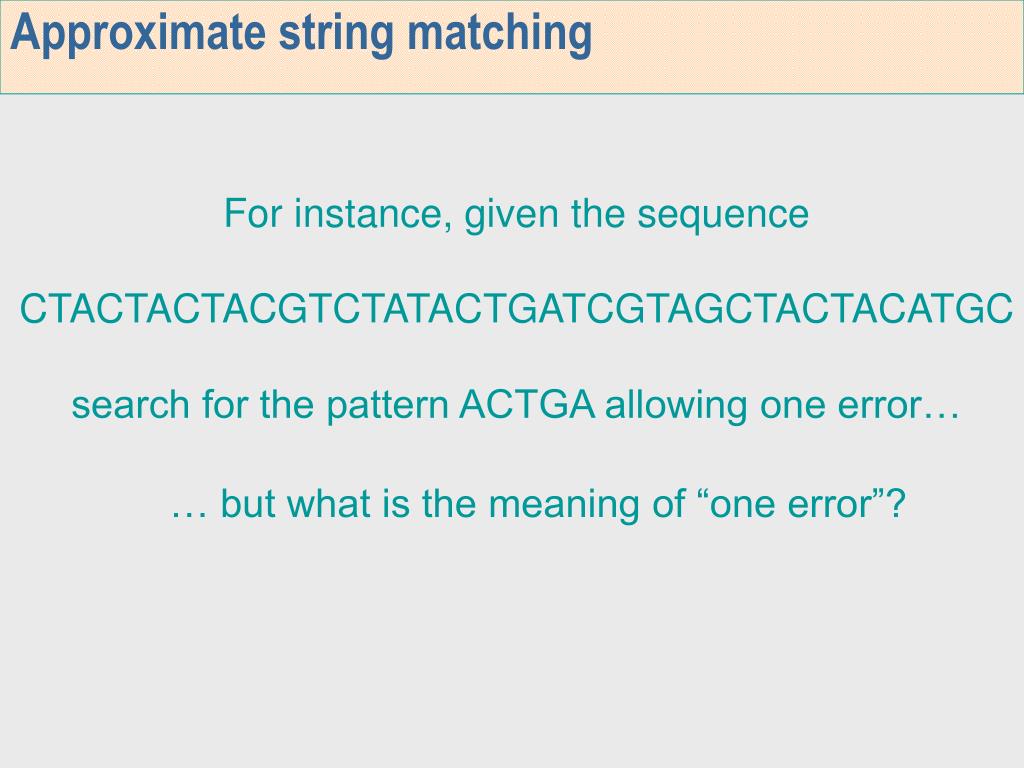Click the word 'given' in first line
This screenshot has width=1024, height=768.
(511, 216)
